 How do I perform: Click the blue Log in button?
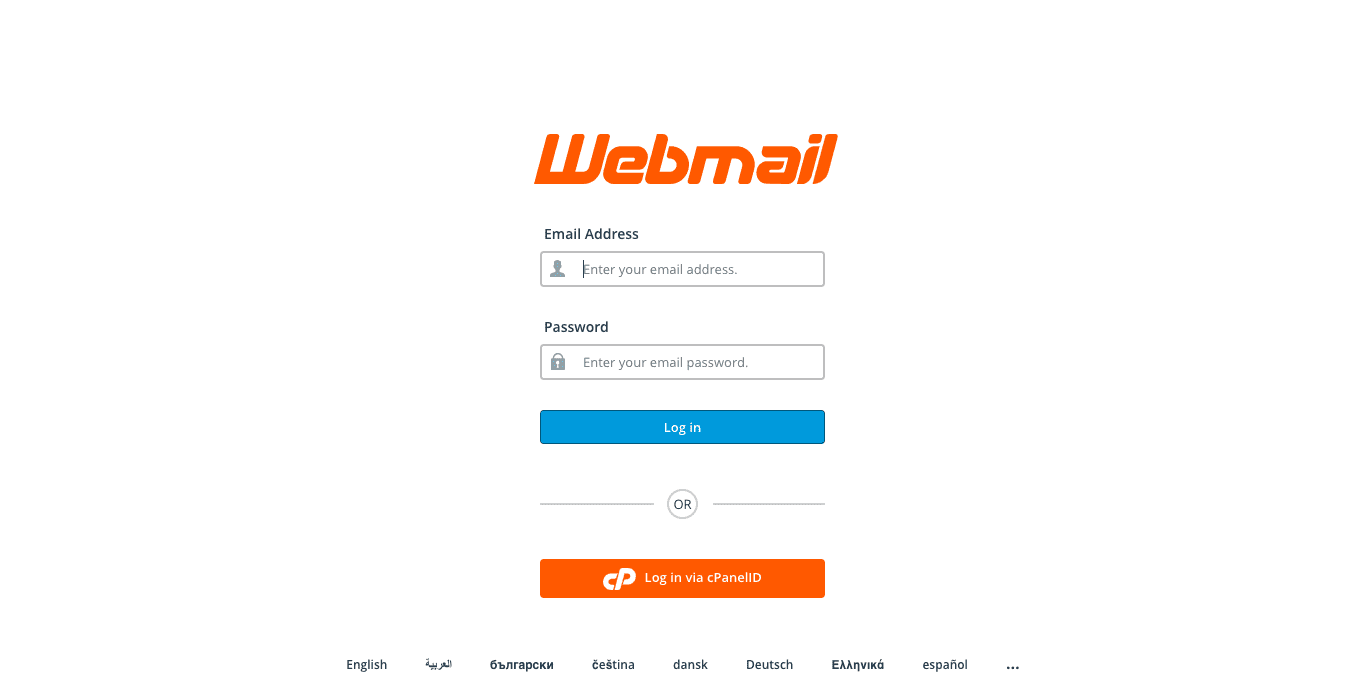point(682,427)
